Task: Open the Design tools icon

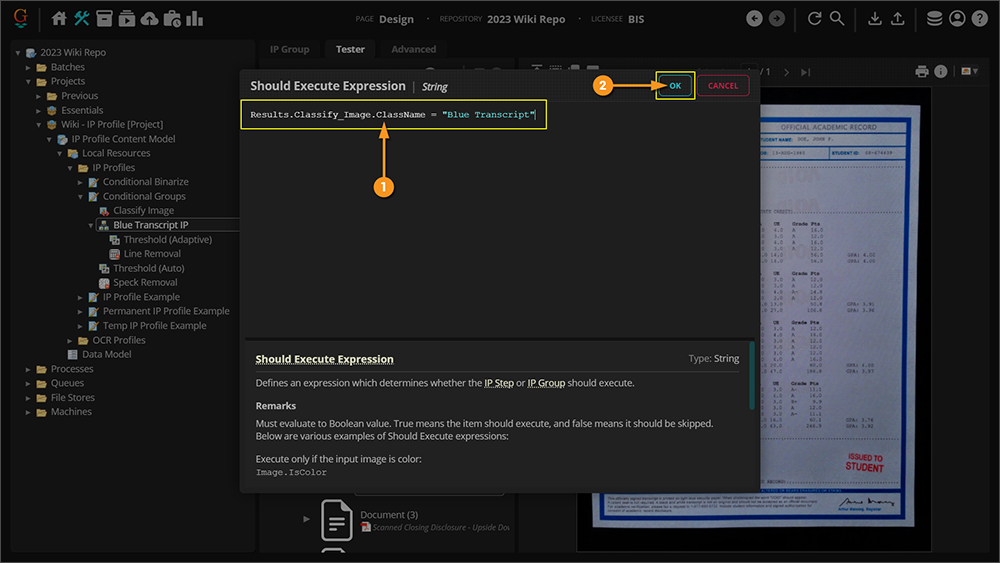Action: pos(82,18)
